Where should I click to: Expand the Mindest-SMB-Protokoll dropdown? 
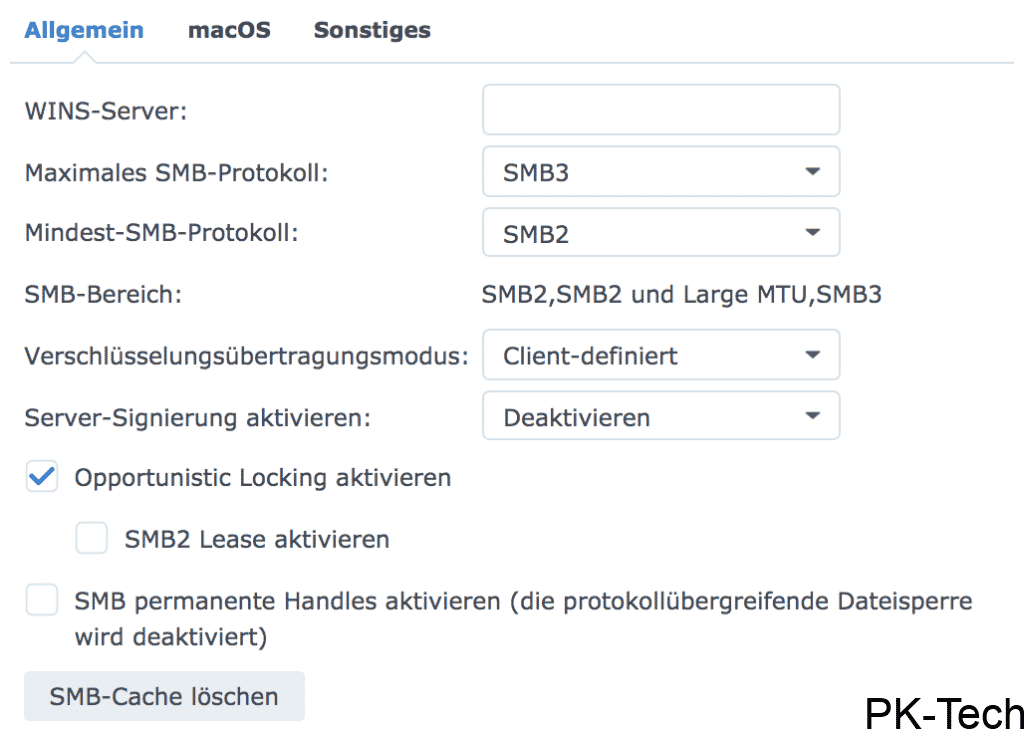pos(660,233)
